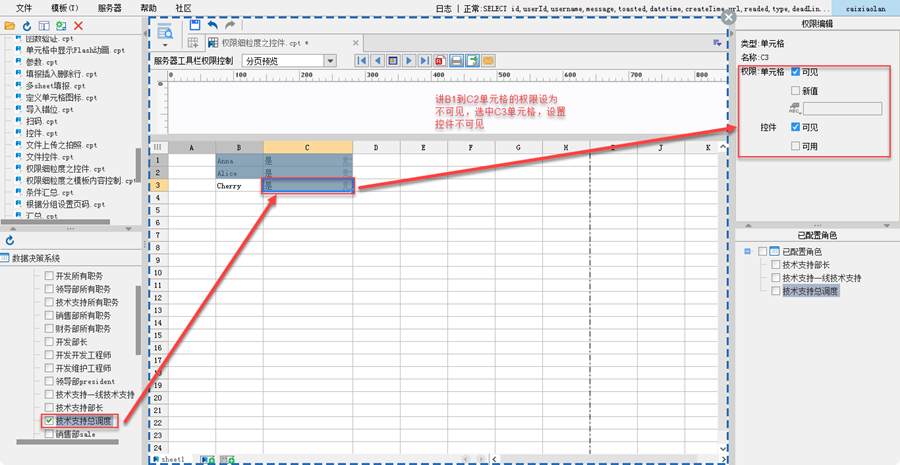Select cell C3 containing 是
The width and height of the screenshot is (900, 465).
[308, 185]
